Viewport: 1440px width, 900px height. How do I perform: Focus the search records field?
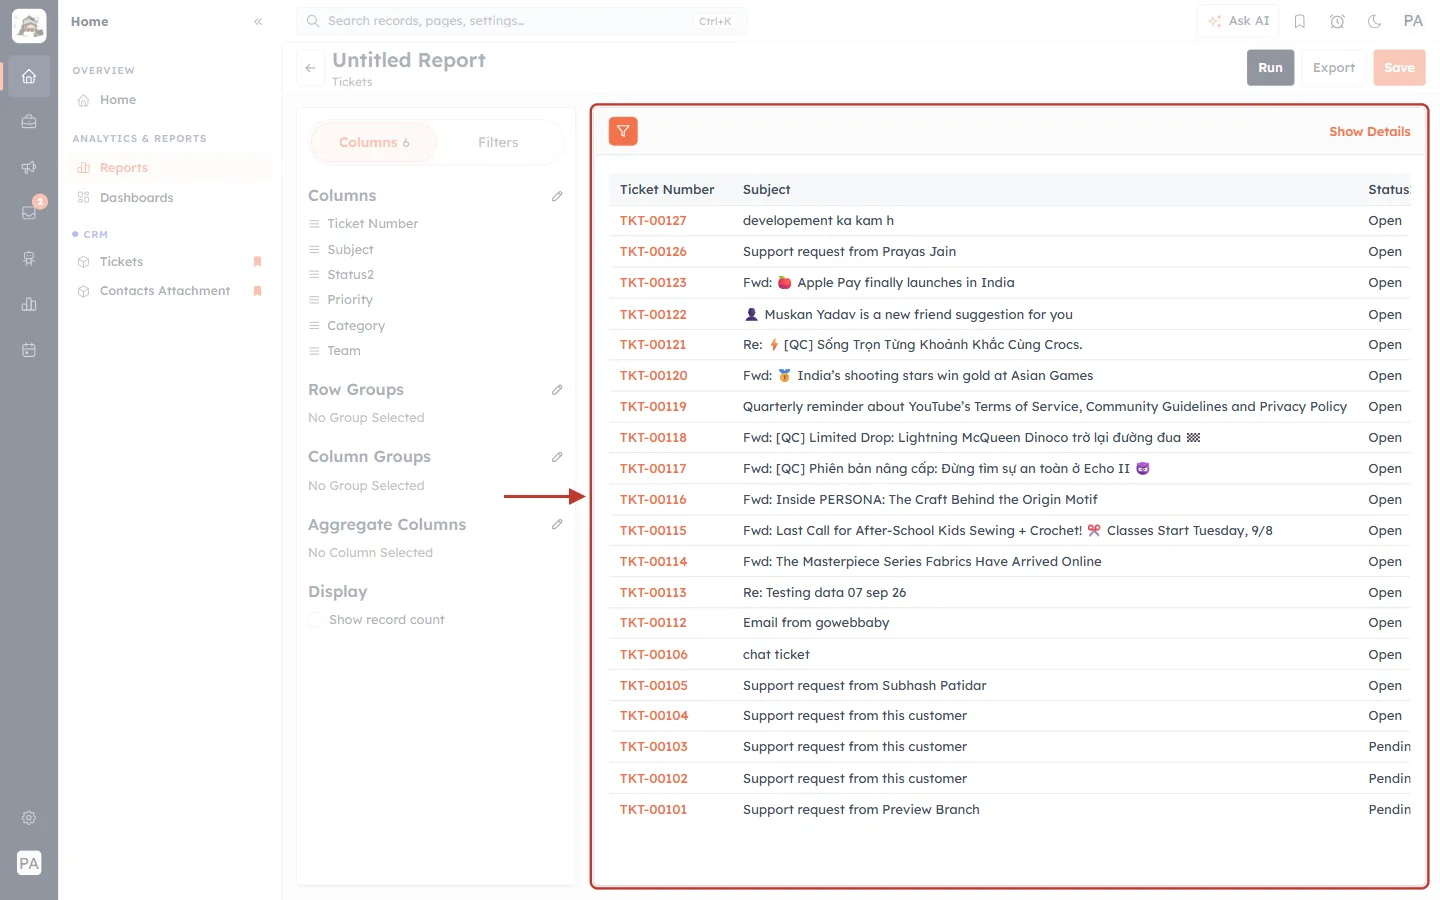pyautogui.click(x=521, y=21)
